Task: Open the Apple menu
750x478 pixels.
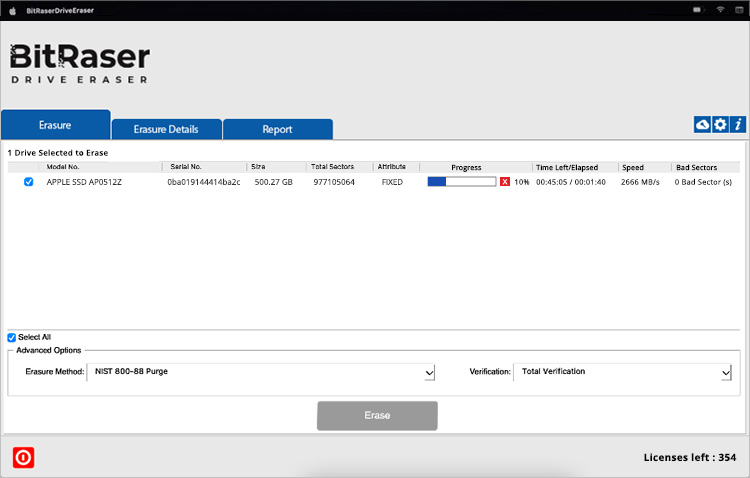Action: 13,11
